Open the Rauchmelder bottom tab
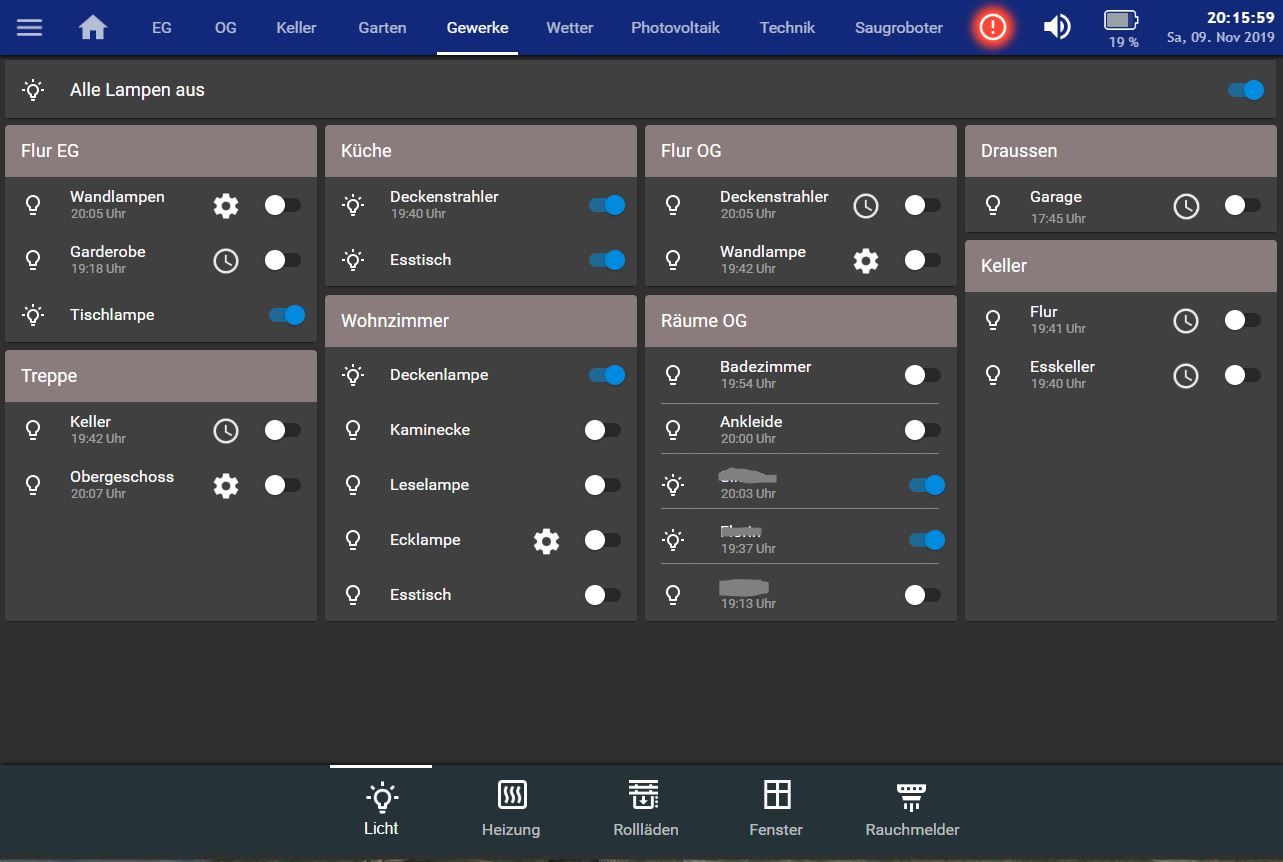Viewport: 1283px width, 862px height. tap(912, 808)
